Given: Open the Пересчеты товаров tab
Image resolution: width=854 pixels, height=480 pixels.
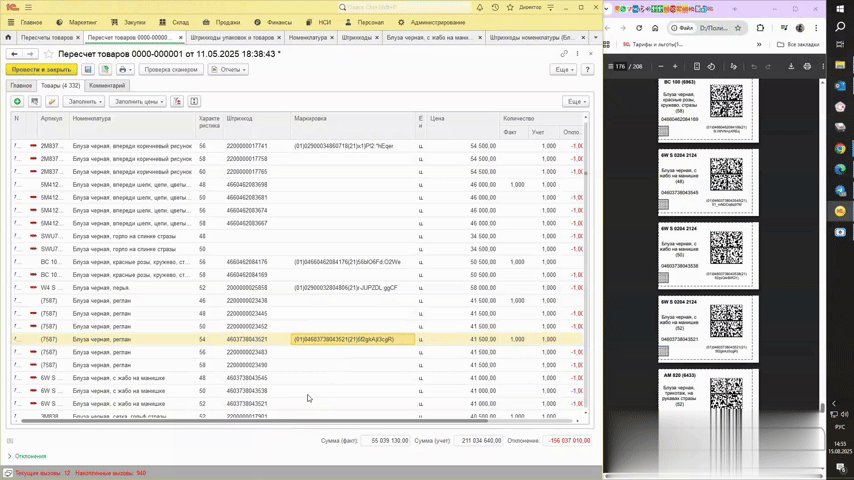Looking at the screenshot, I should click(47, 38).
